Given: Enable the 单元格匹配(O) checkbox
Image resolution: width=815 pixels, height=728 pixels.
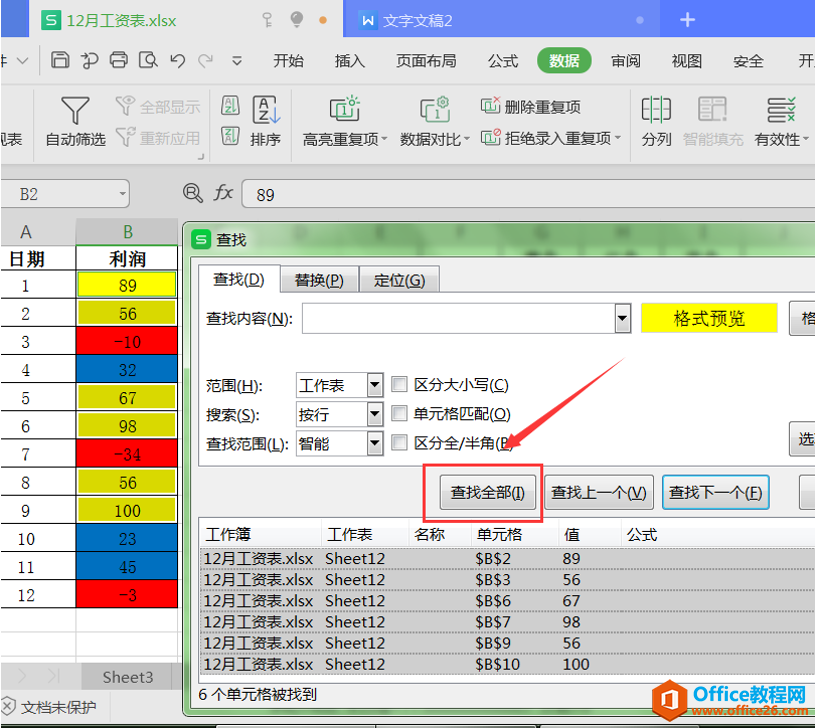Looking at the screenshot, I should click(x=399, y=413).
